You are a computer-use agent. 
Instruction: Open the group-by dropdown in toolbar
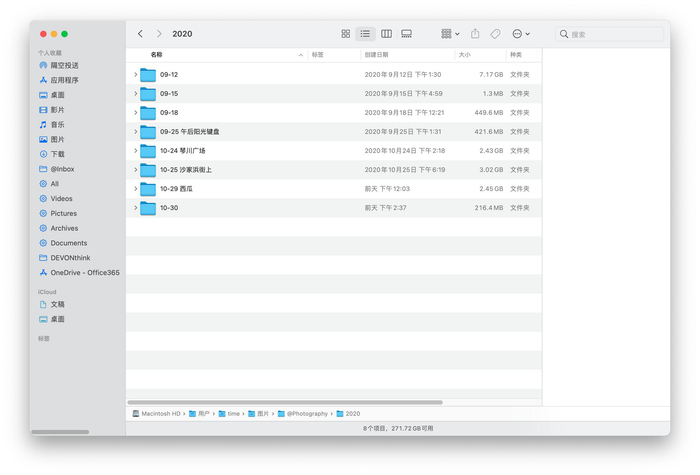tap(450, 34)
